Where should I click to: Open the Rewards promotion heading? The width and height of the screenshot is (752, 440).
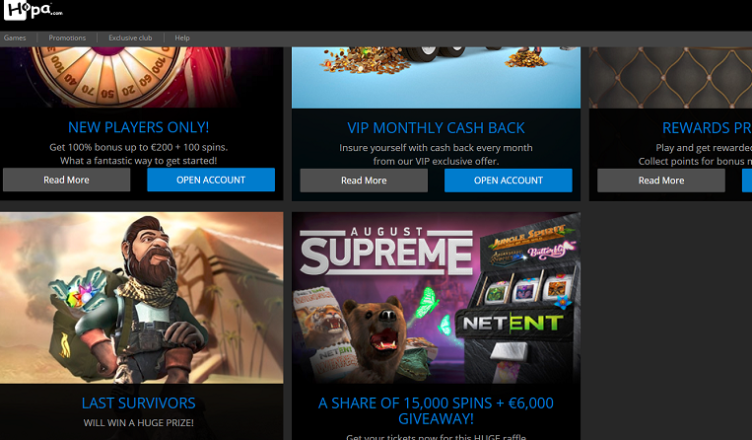coord(707,128)
